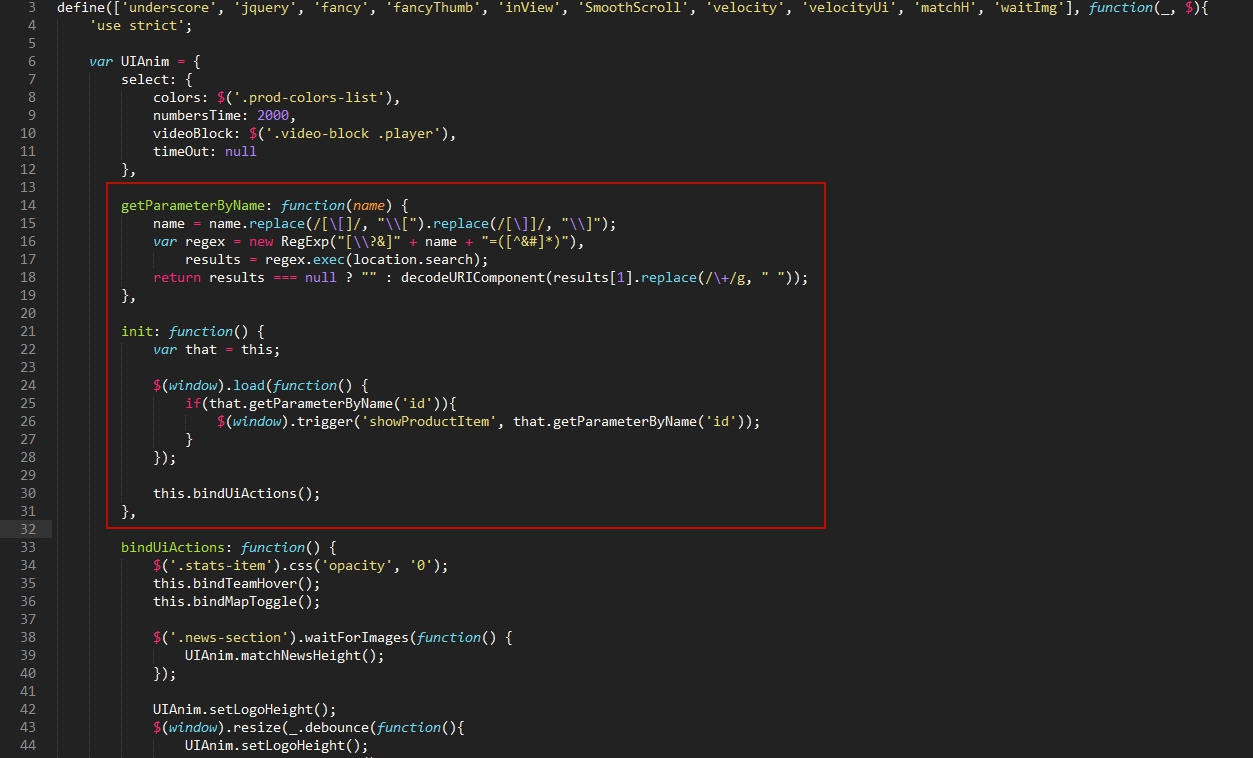The height and width of the screenshot is (758, 1253).
Task: Click the init function property name
Action: coord(137,331)
